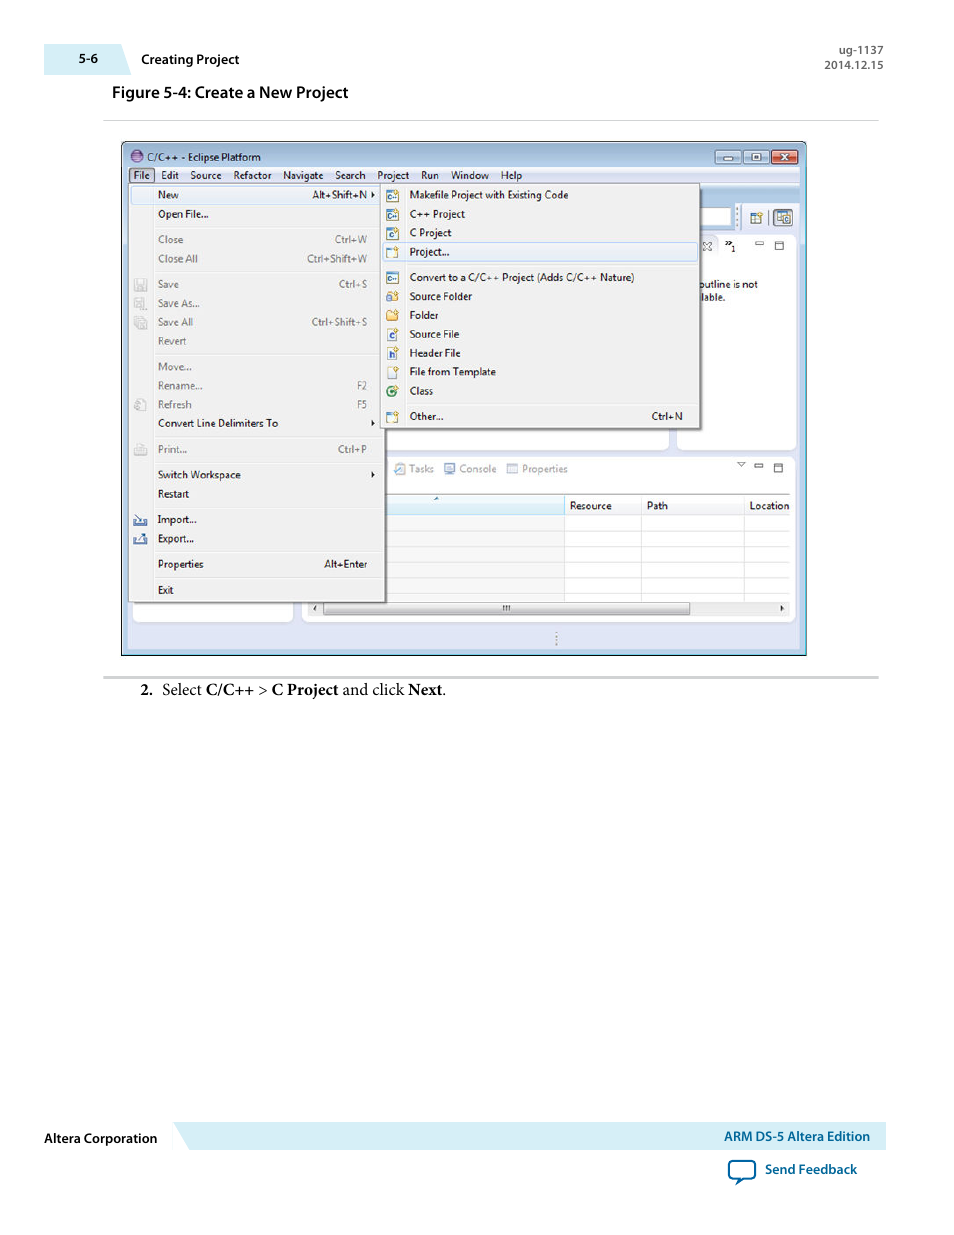Click the C/C++ perspective toolbar icon
Viewport: 954px width, 1235px height.
[783, 217]
